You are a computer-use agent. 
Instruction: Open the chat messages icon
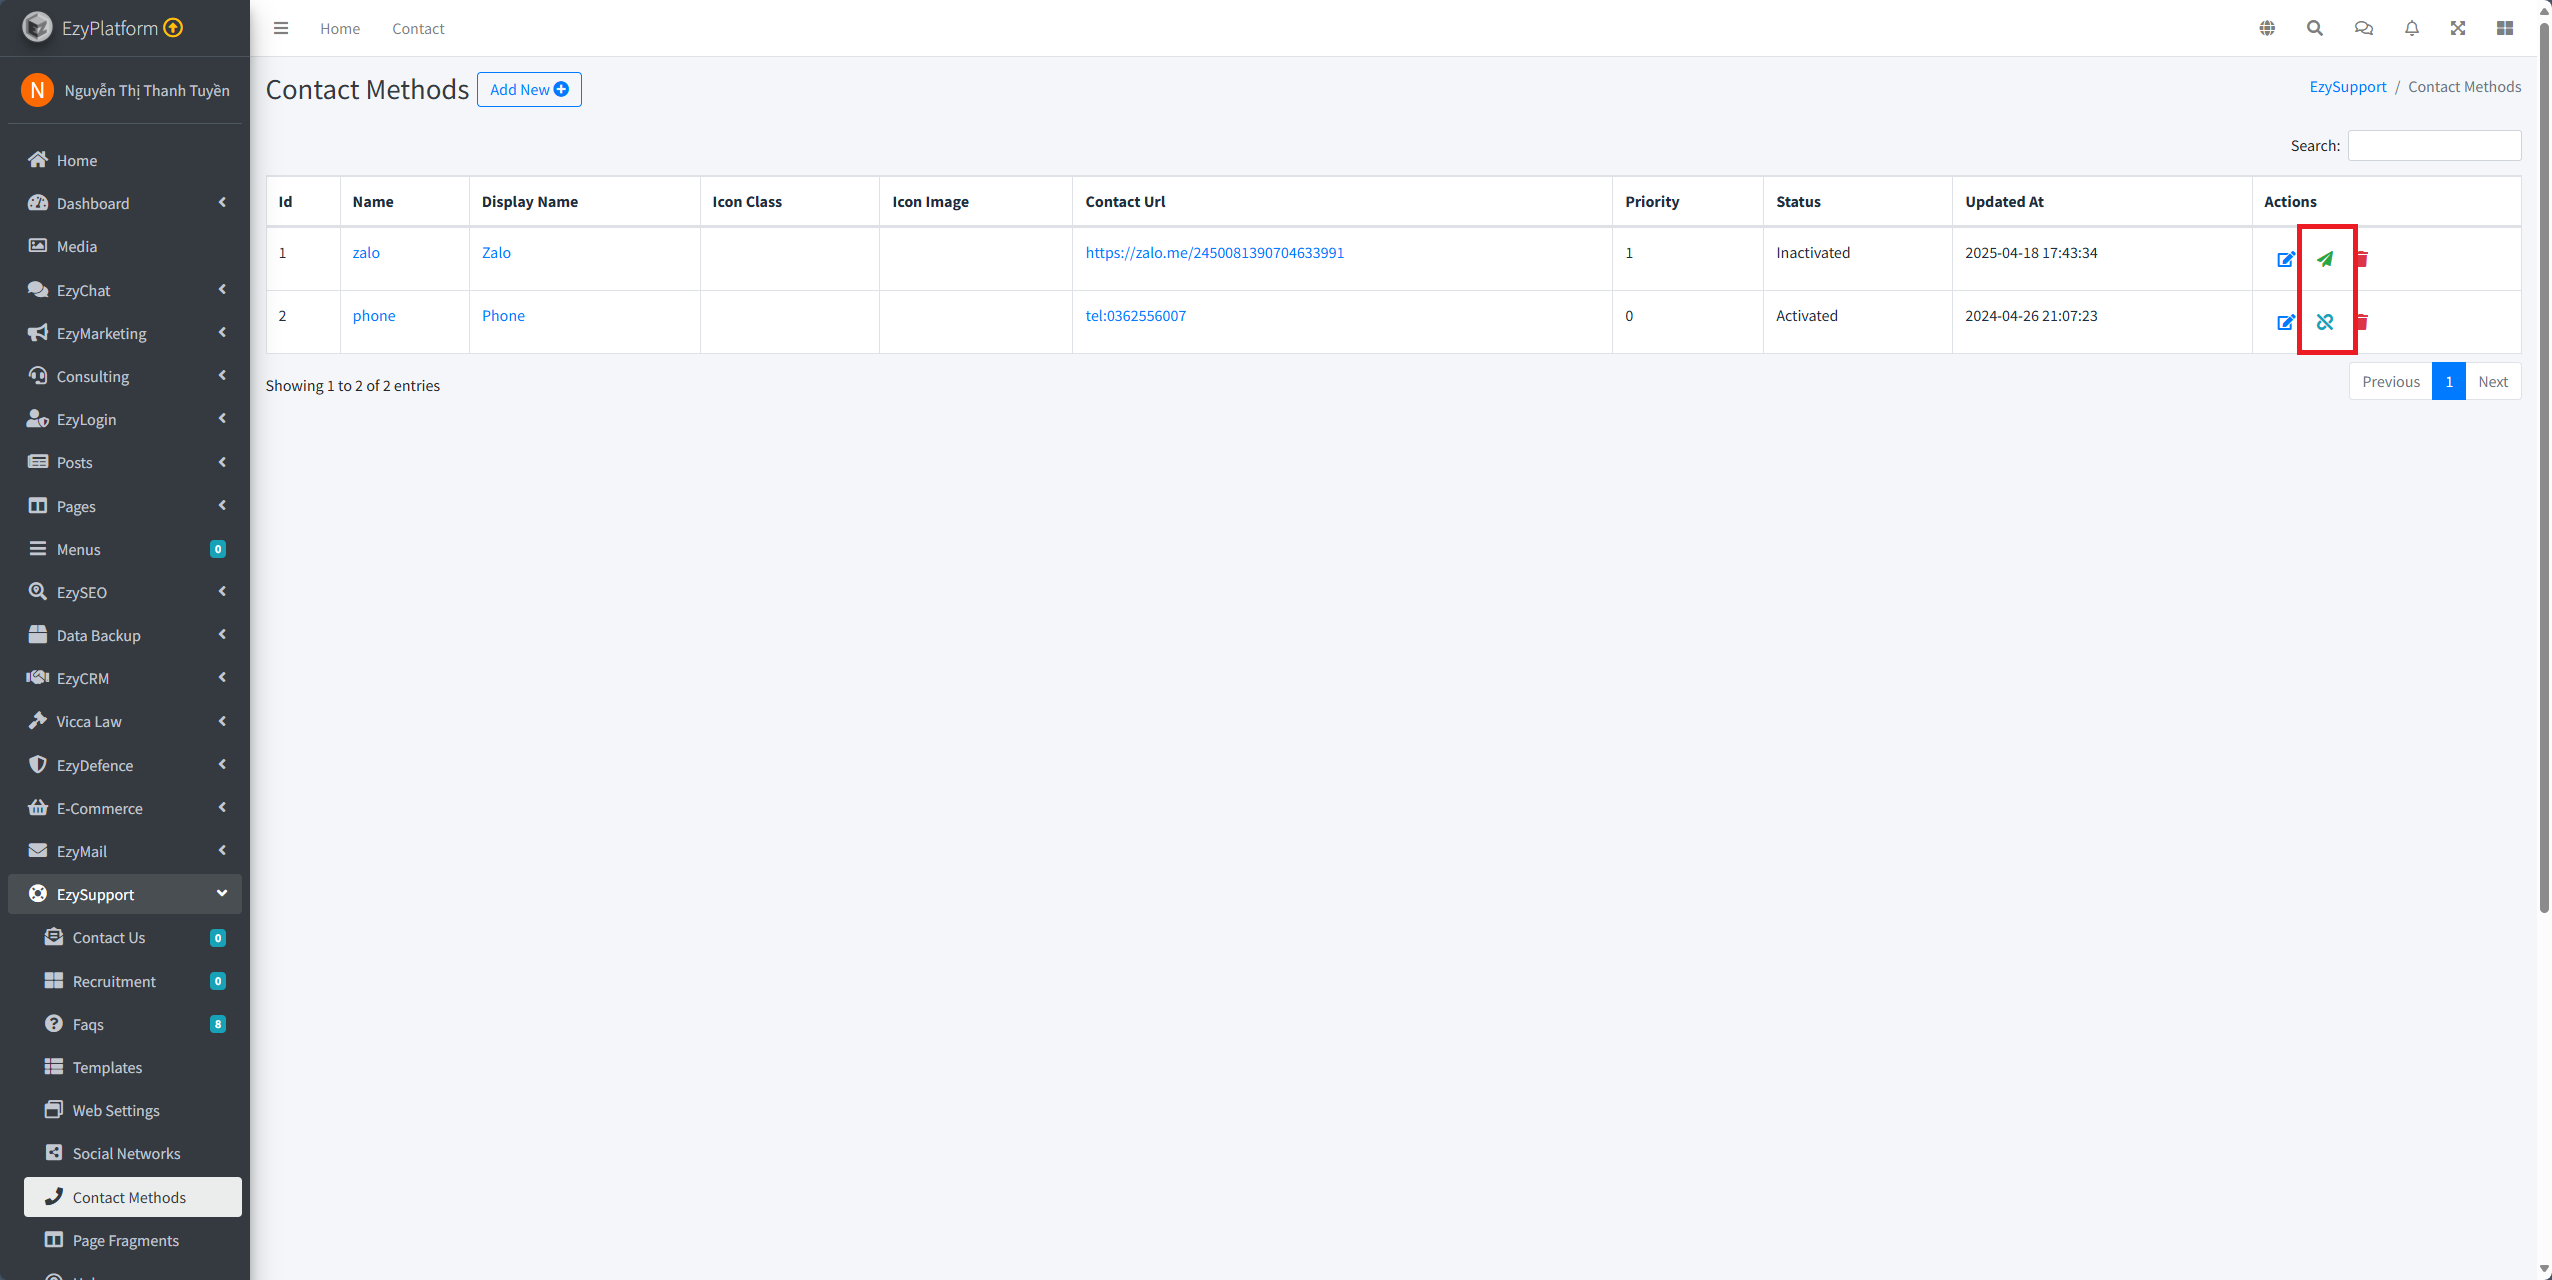(x=2364, y=28)
